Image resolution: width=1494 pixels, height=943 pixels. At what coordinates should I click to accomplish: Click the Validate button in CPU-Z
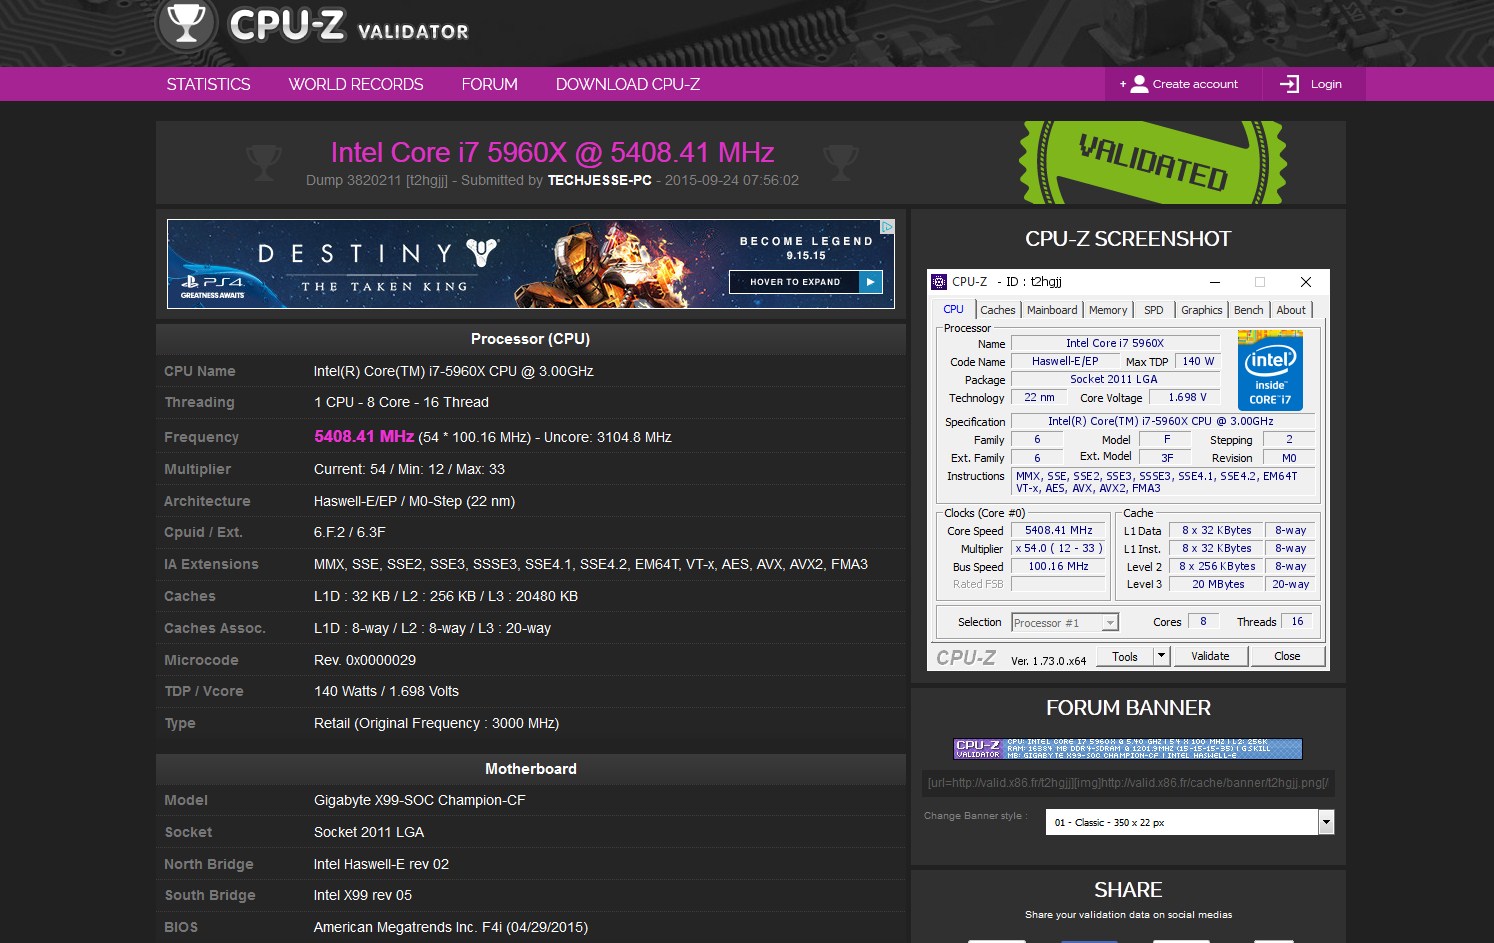click(x=1210, y=657)
